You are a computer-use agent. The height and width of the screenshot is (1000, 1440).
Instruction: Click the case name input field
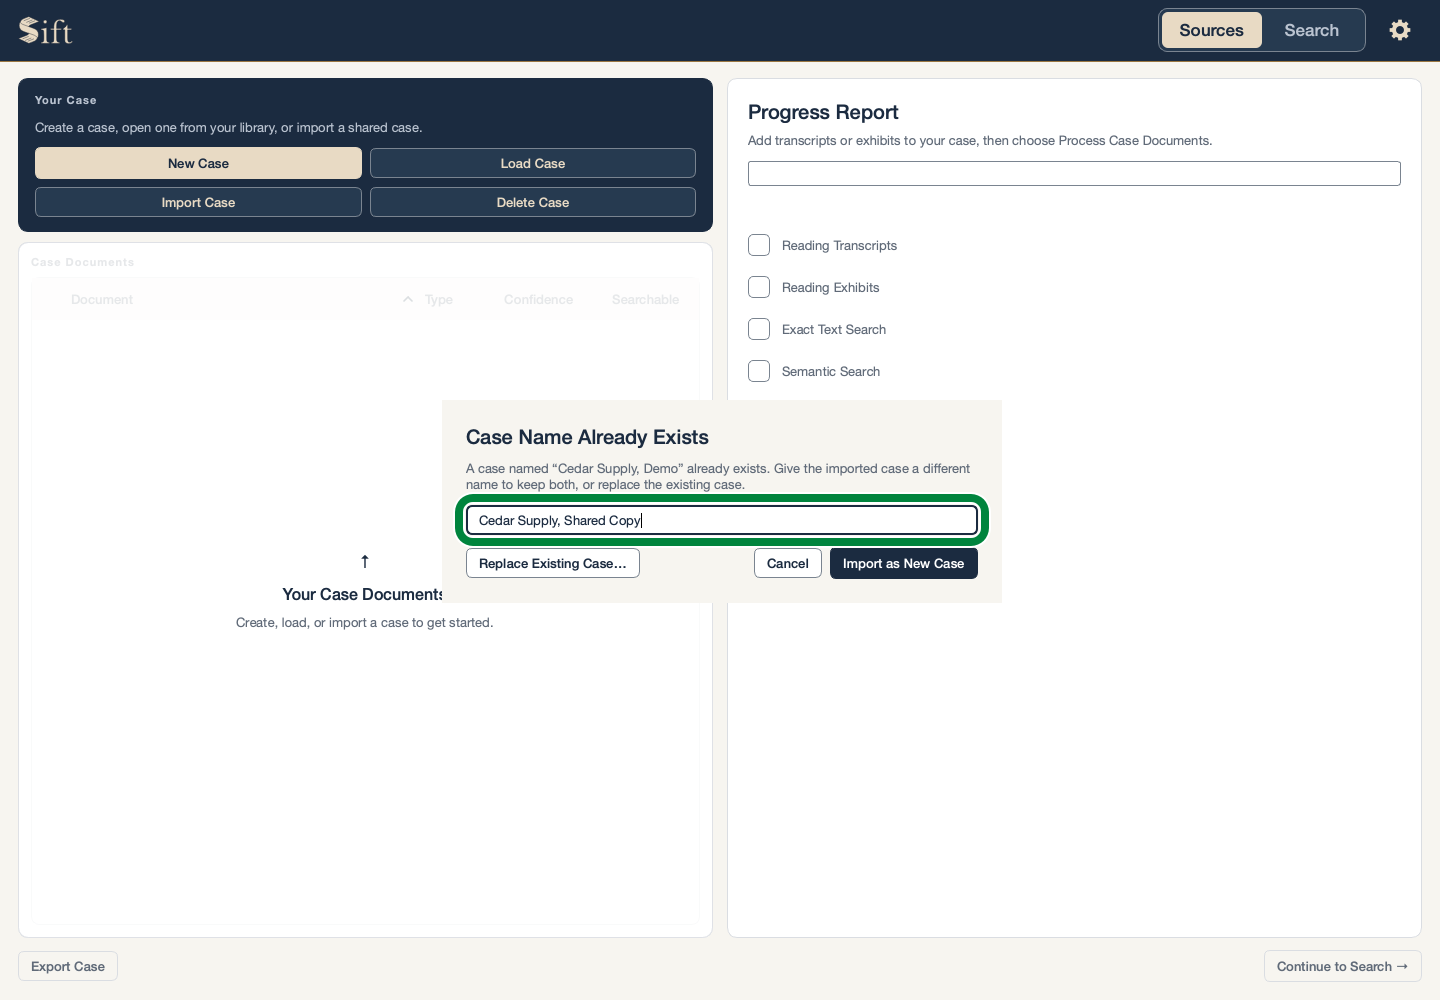(x=722, y=520)
